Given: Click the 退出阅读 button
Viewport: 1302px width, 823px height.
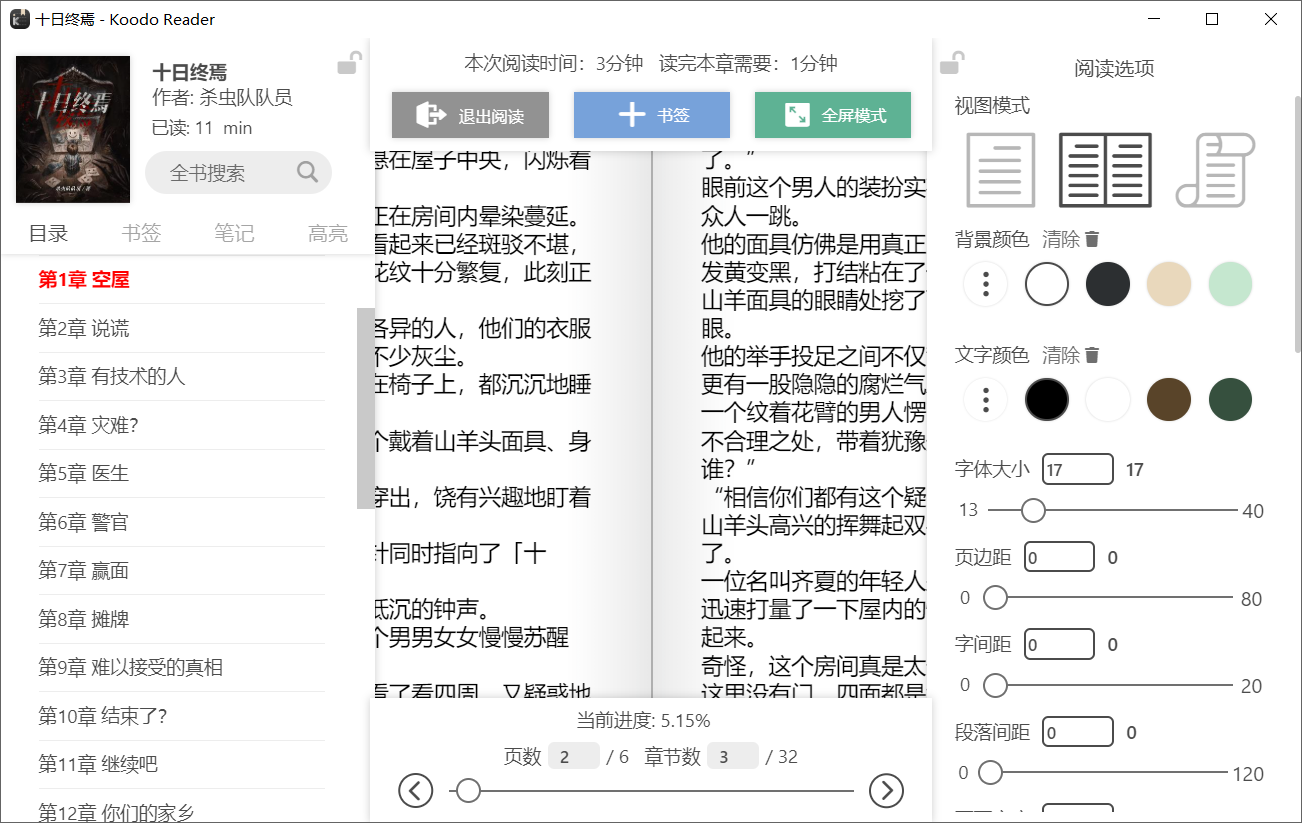Looking at the screenshot, I should (469, 115).
